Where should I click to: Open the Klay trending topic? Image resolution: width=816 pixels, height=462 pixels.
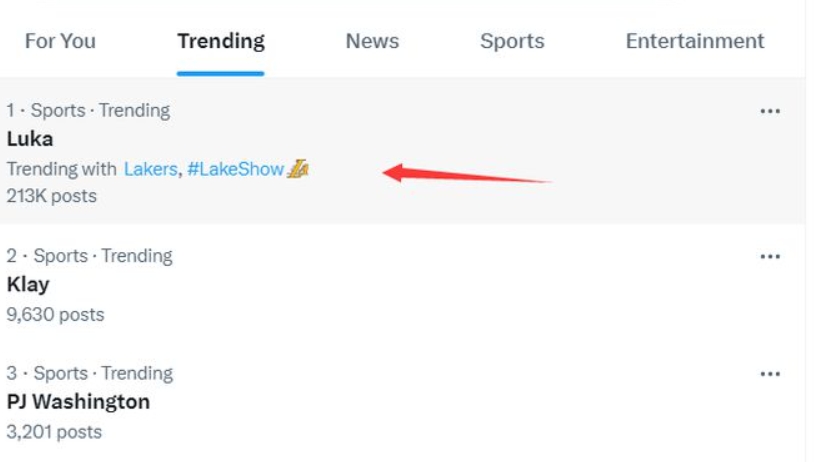(x=28, y=285)
